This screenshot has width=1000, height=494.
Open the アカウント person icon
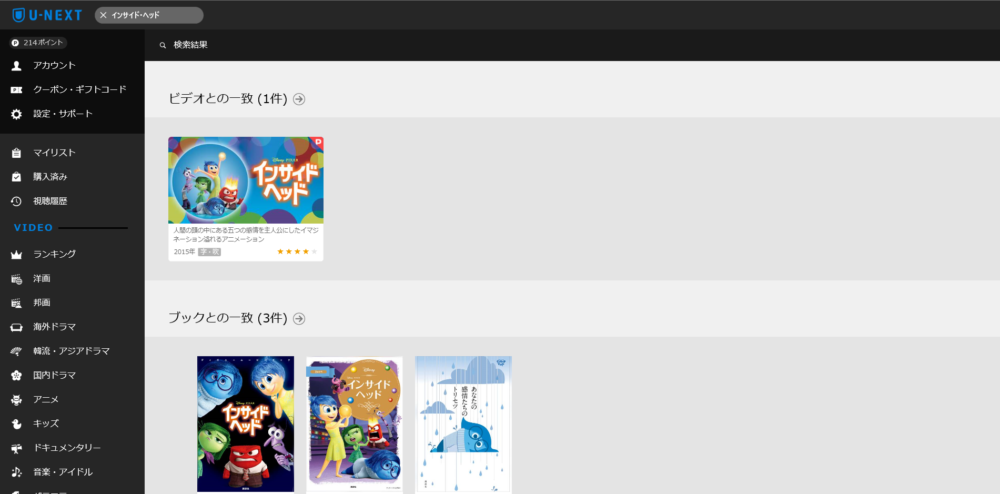coord(17,66)
